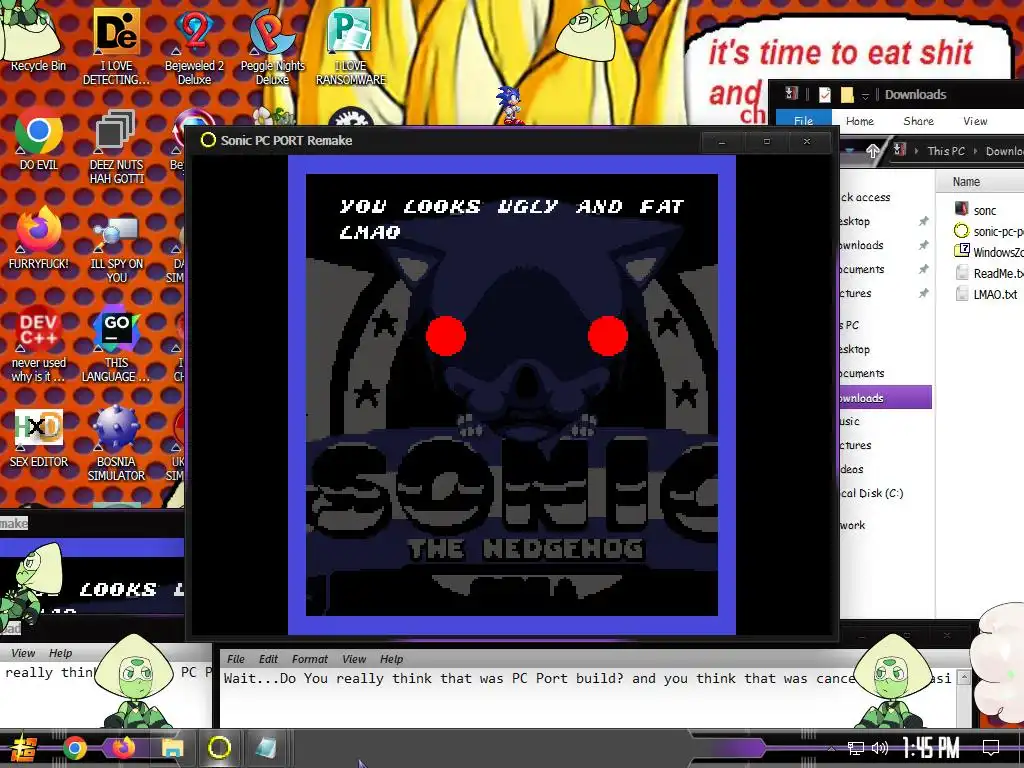Open Firefox from the taskbar
1024x768 pixels.
(x=123, y=748)
